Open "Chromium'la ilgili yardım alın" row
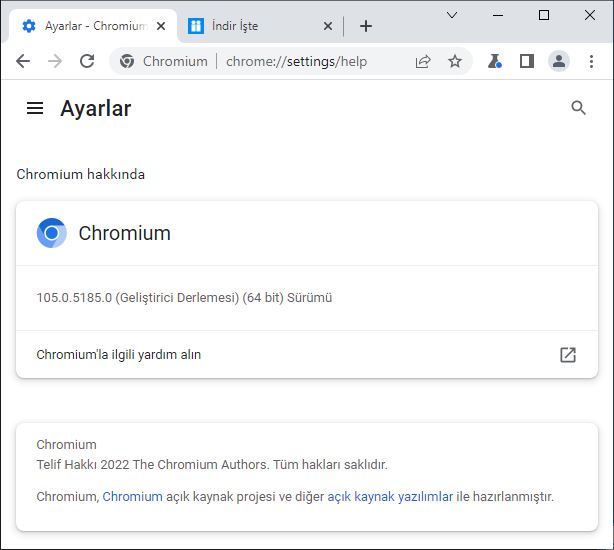This screenshot has width=614, height=550. coord(307,355)
